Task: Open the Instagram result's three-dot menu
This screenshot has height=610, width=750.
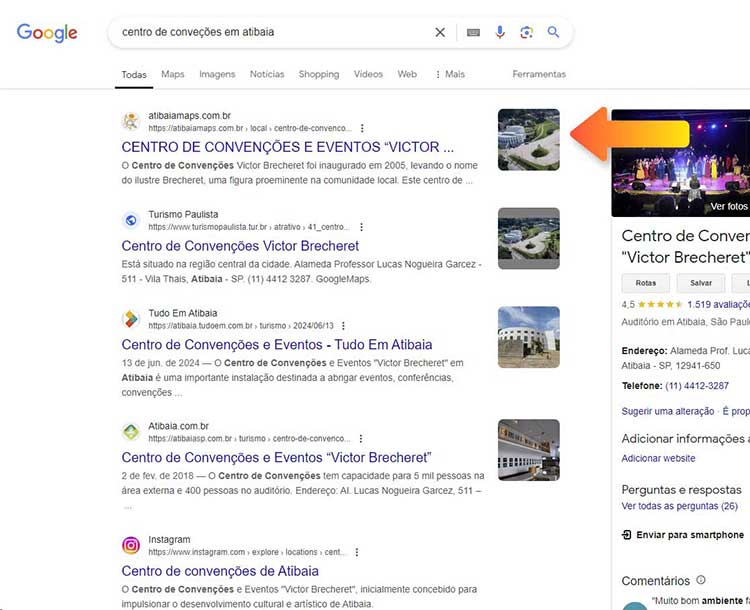Action: click(356, 552)
